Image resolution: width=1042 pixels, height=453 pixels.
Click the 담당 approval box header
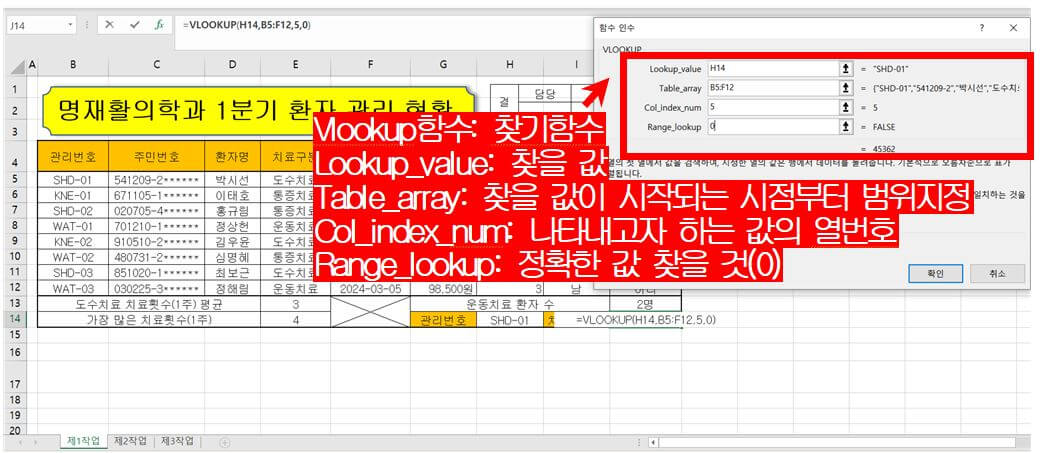pyautogui.click(x=544, y=93)
